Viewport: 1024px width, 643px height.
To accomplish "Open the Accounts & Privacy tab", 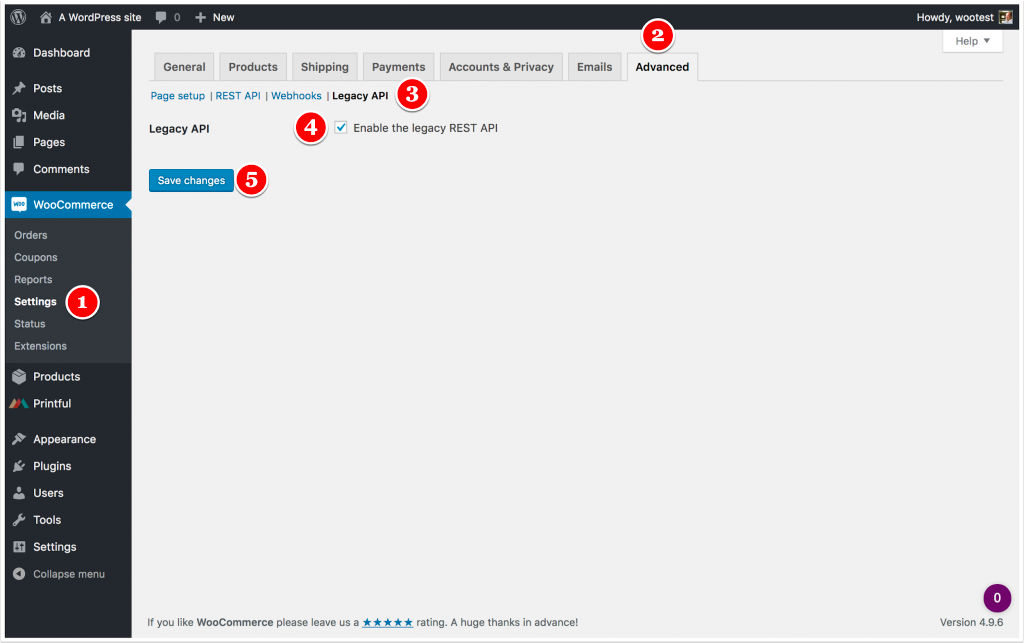I will coord(500,66).
